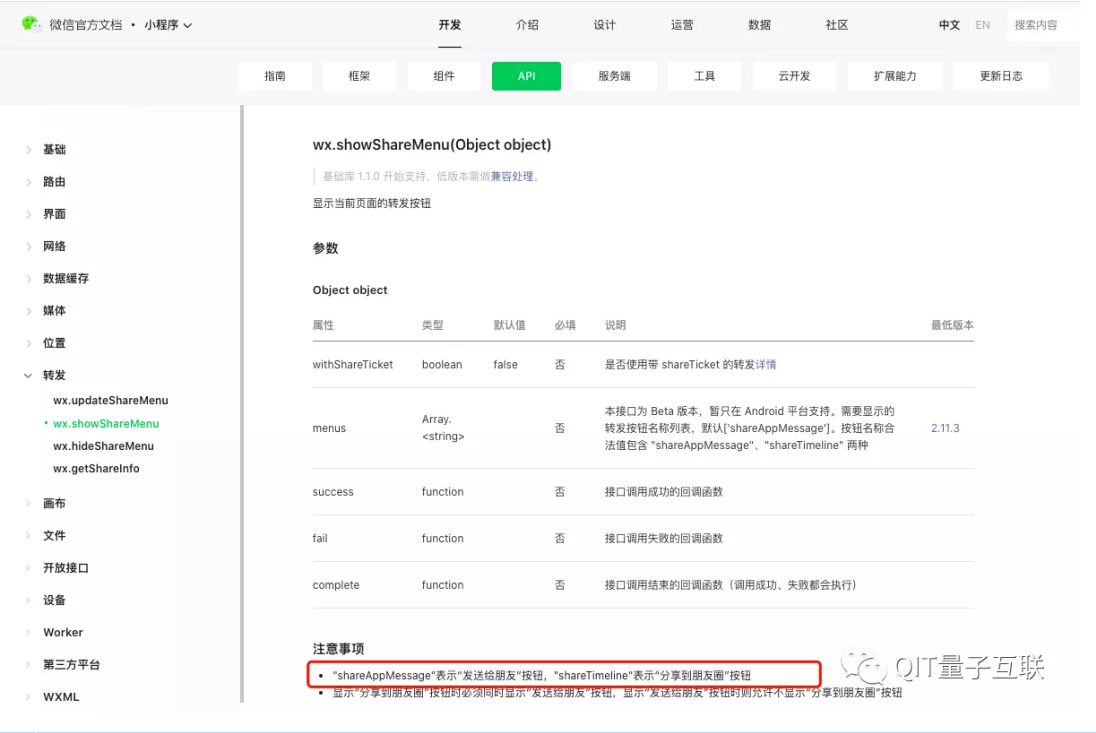
Task: Open wx.updateShareMenu in the sidebar
Action: [x=110, y=400]
